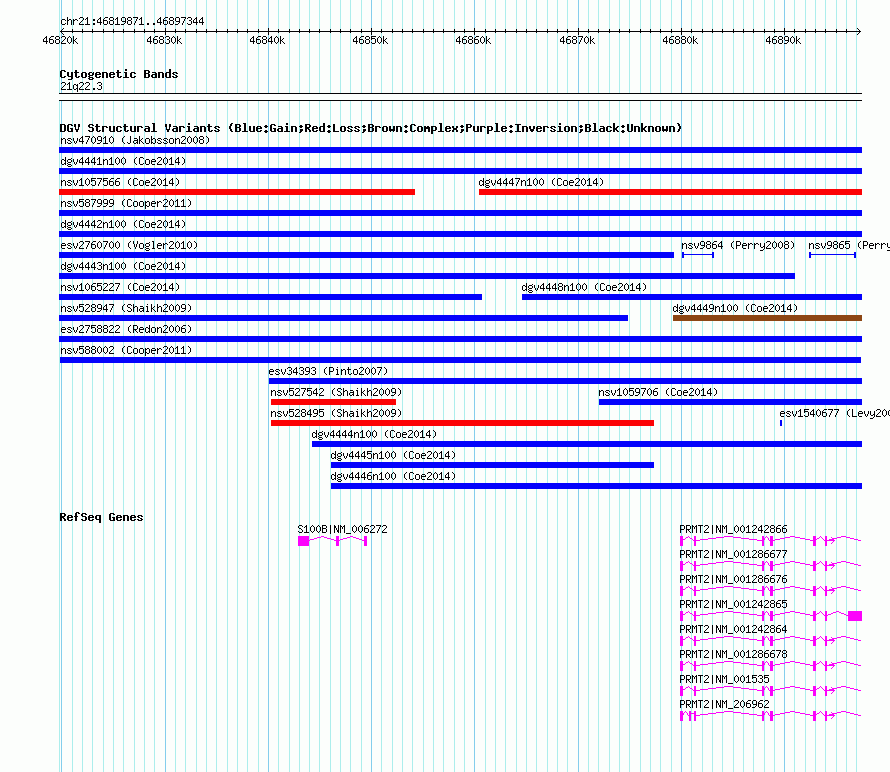Open dgv4448n100 (Coe2014) gain variant
This screenshot has width=890, height=772.
pos(692,297)
